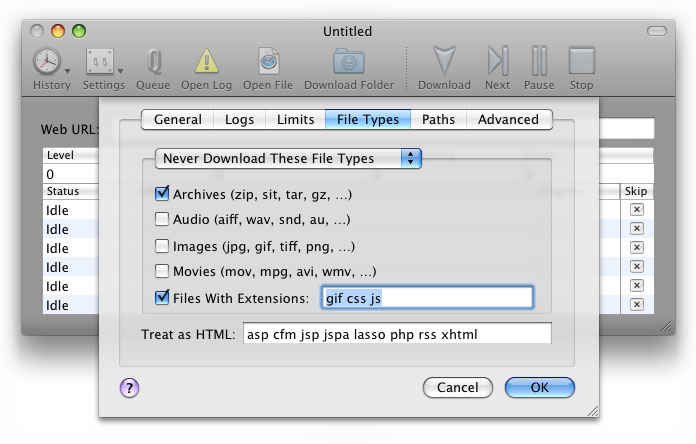Expand Never Download These File Types dropdown
The image size is (696, 444).
[288, 158]
